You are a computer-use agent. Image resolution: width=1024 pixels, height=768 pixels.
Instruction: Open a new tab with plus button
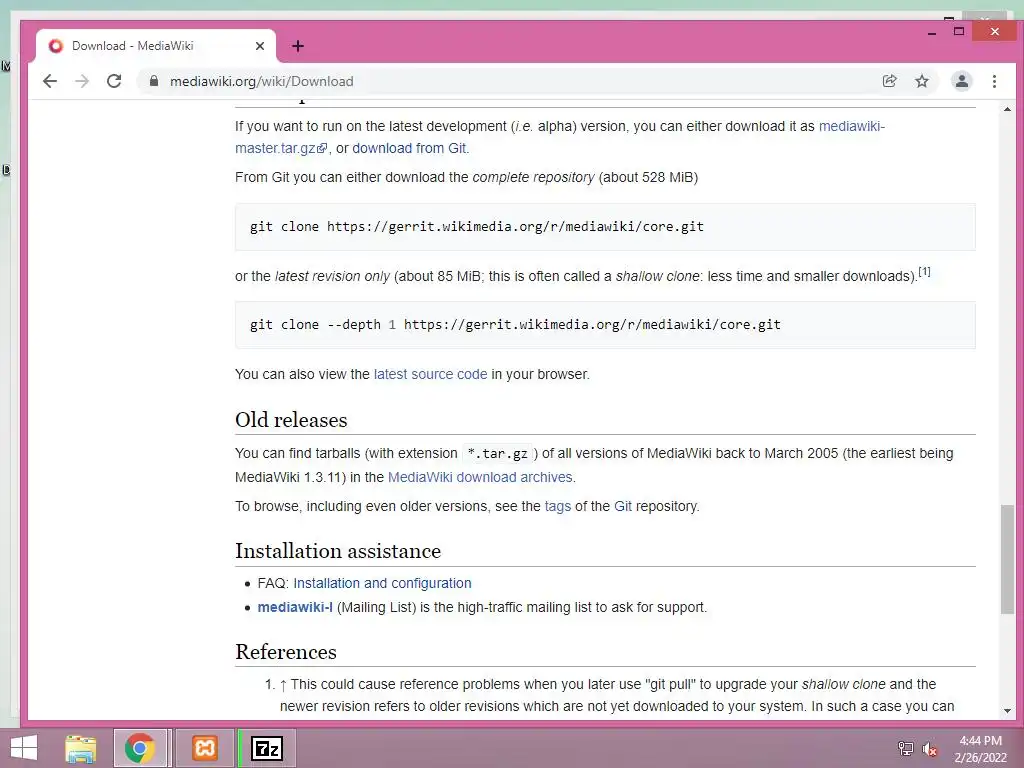pos(298,46)
